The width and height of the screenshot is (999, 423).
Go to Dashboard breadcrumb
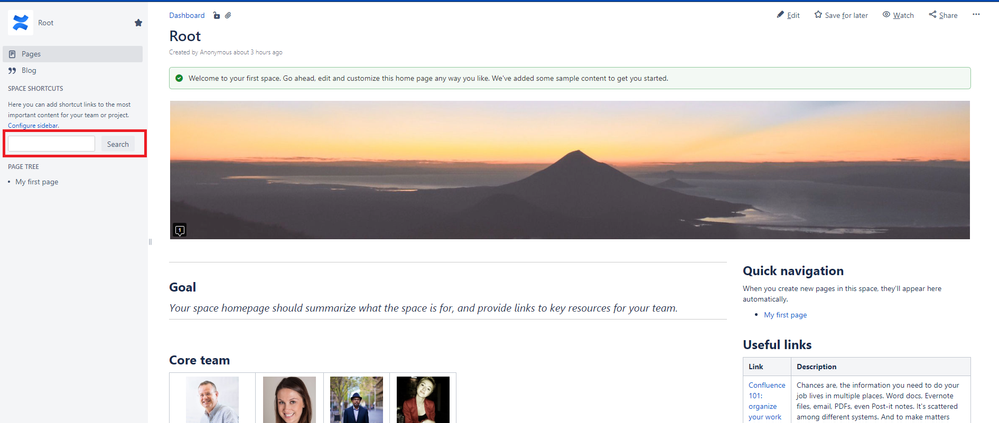(187, 15)
